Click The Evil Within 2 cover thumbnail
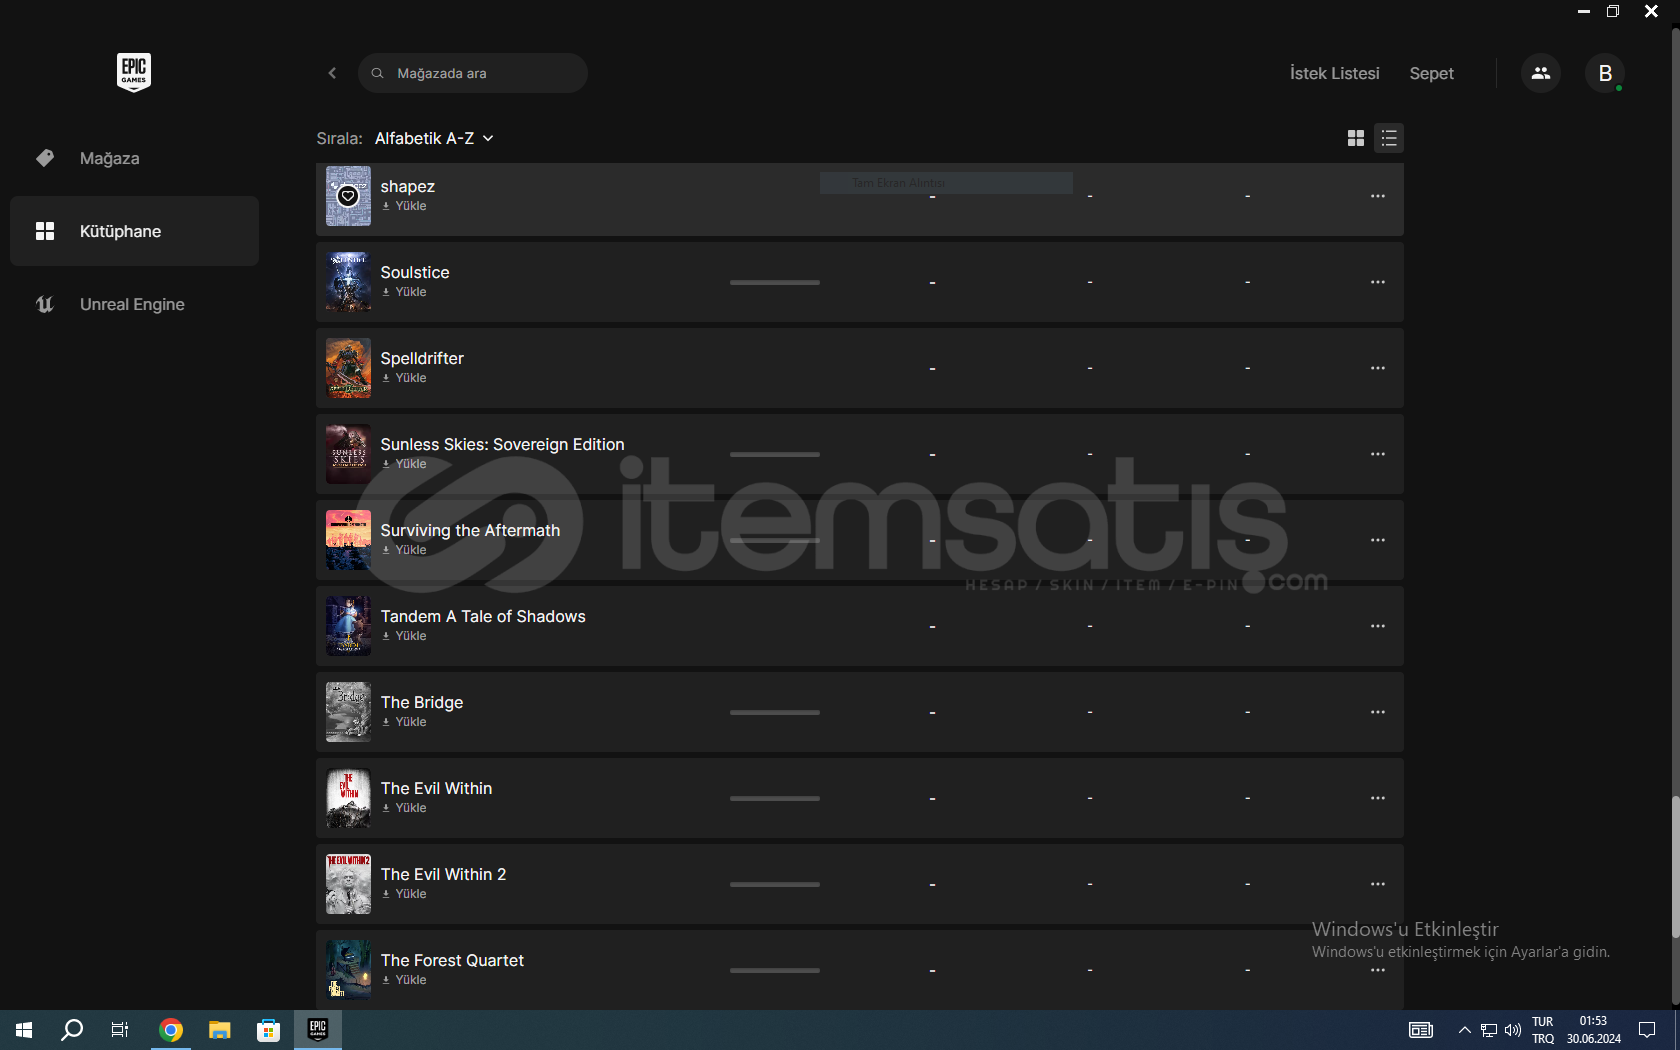Screen dimensions: 1680x1050 tap(348, 884)
